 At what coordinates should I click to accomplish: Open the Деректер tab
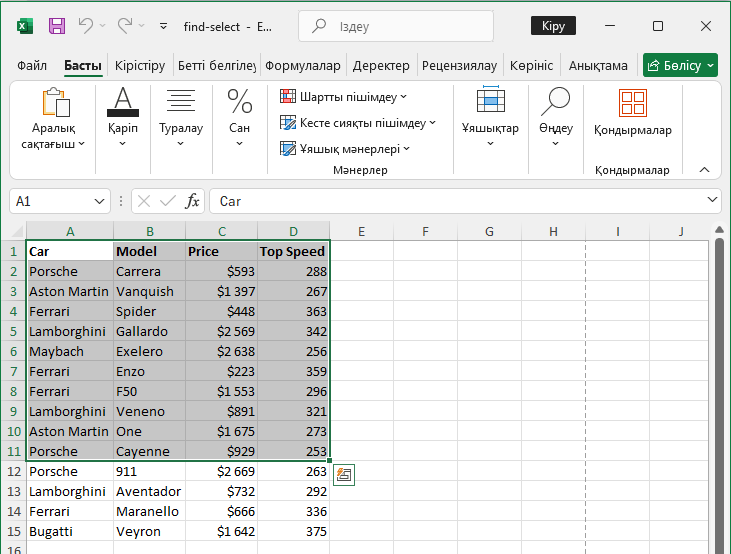(x=381, y=65)
